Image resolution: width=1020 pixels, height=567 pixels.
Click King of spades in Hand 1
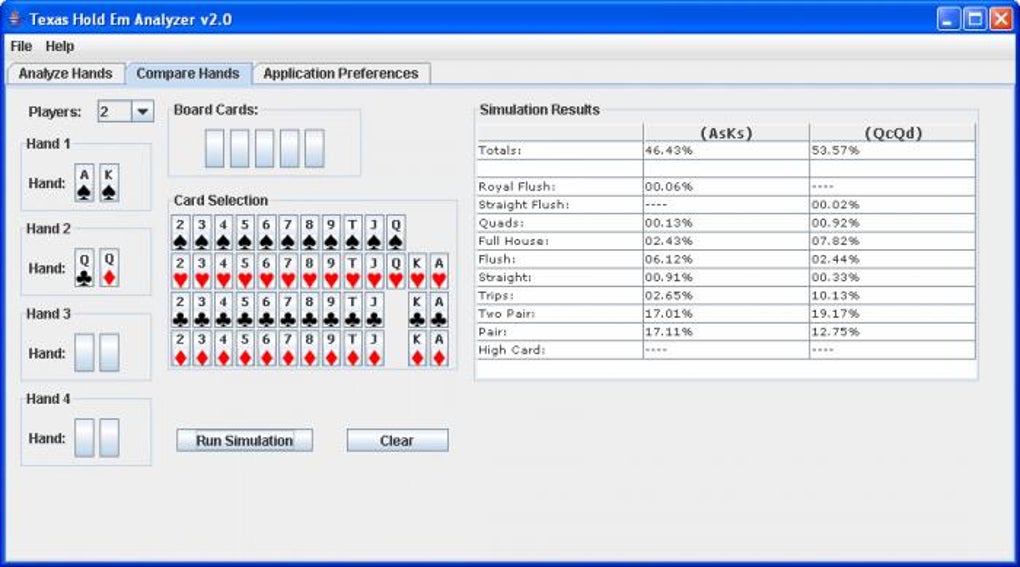point(109,183)
